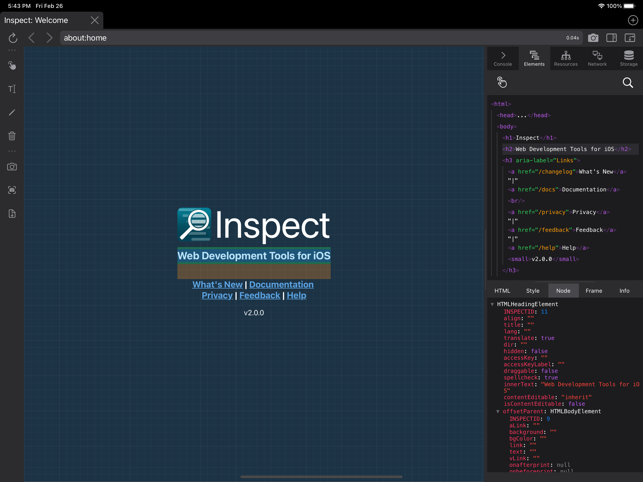Viewport: 643px width, 482px height.
Task: Open the Resources panel
Action: [x=565, y=58]
